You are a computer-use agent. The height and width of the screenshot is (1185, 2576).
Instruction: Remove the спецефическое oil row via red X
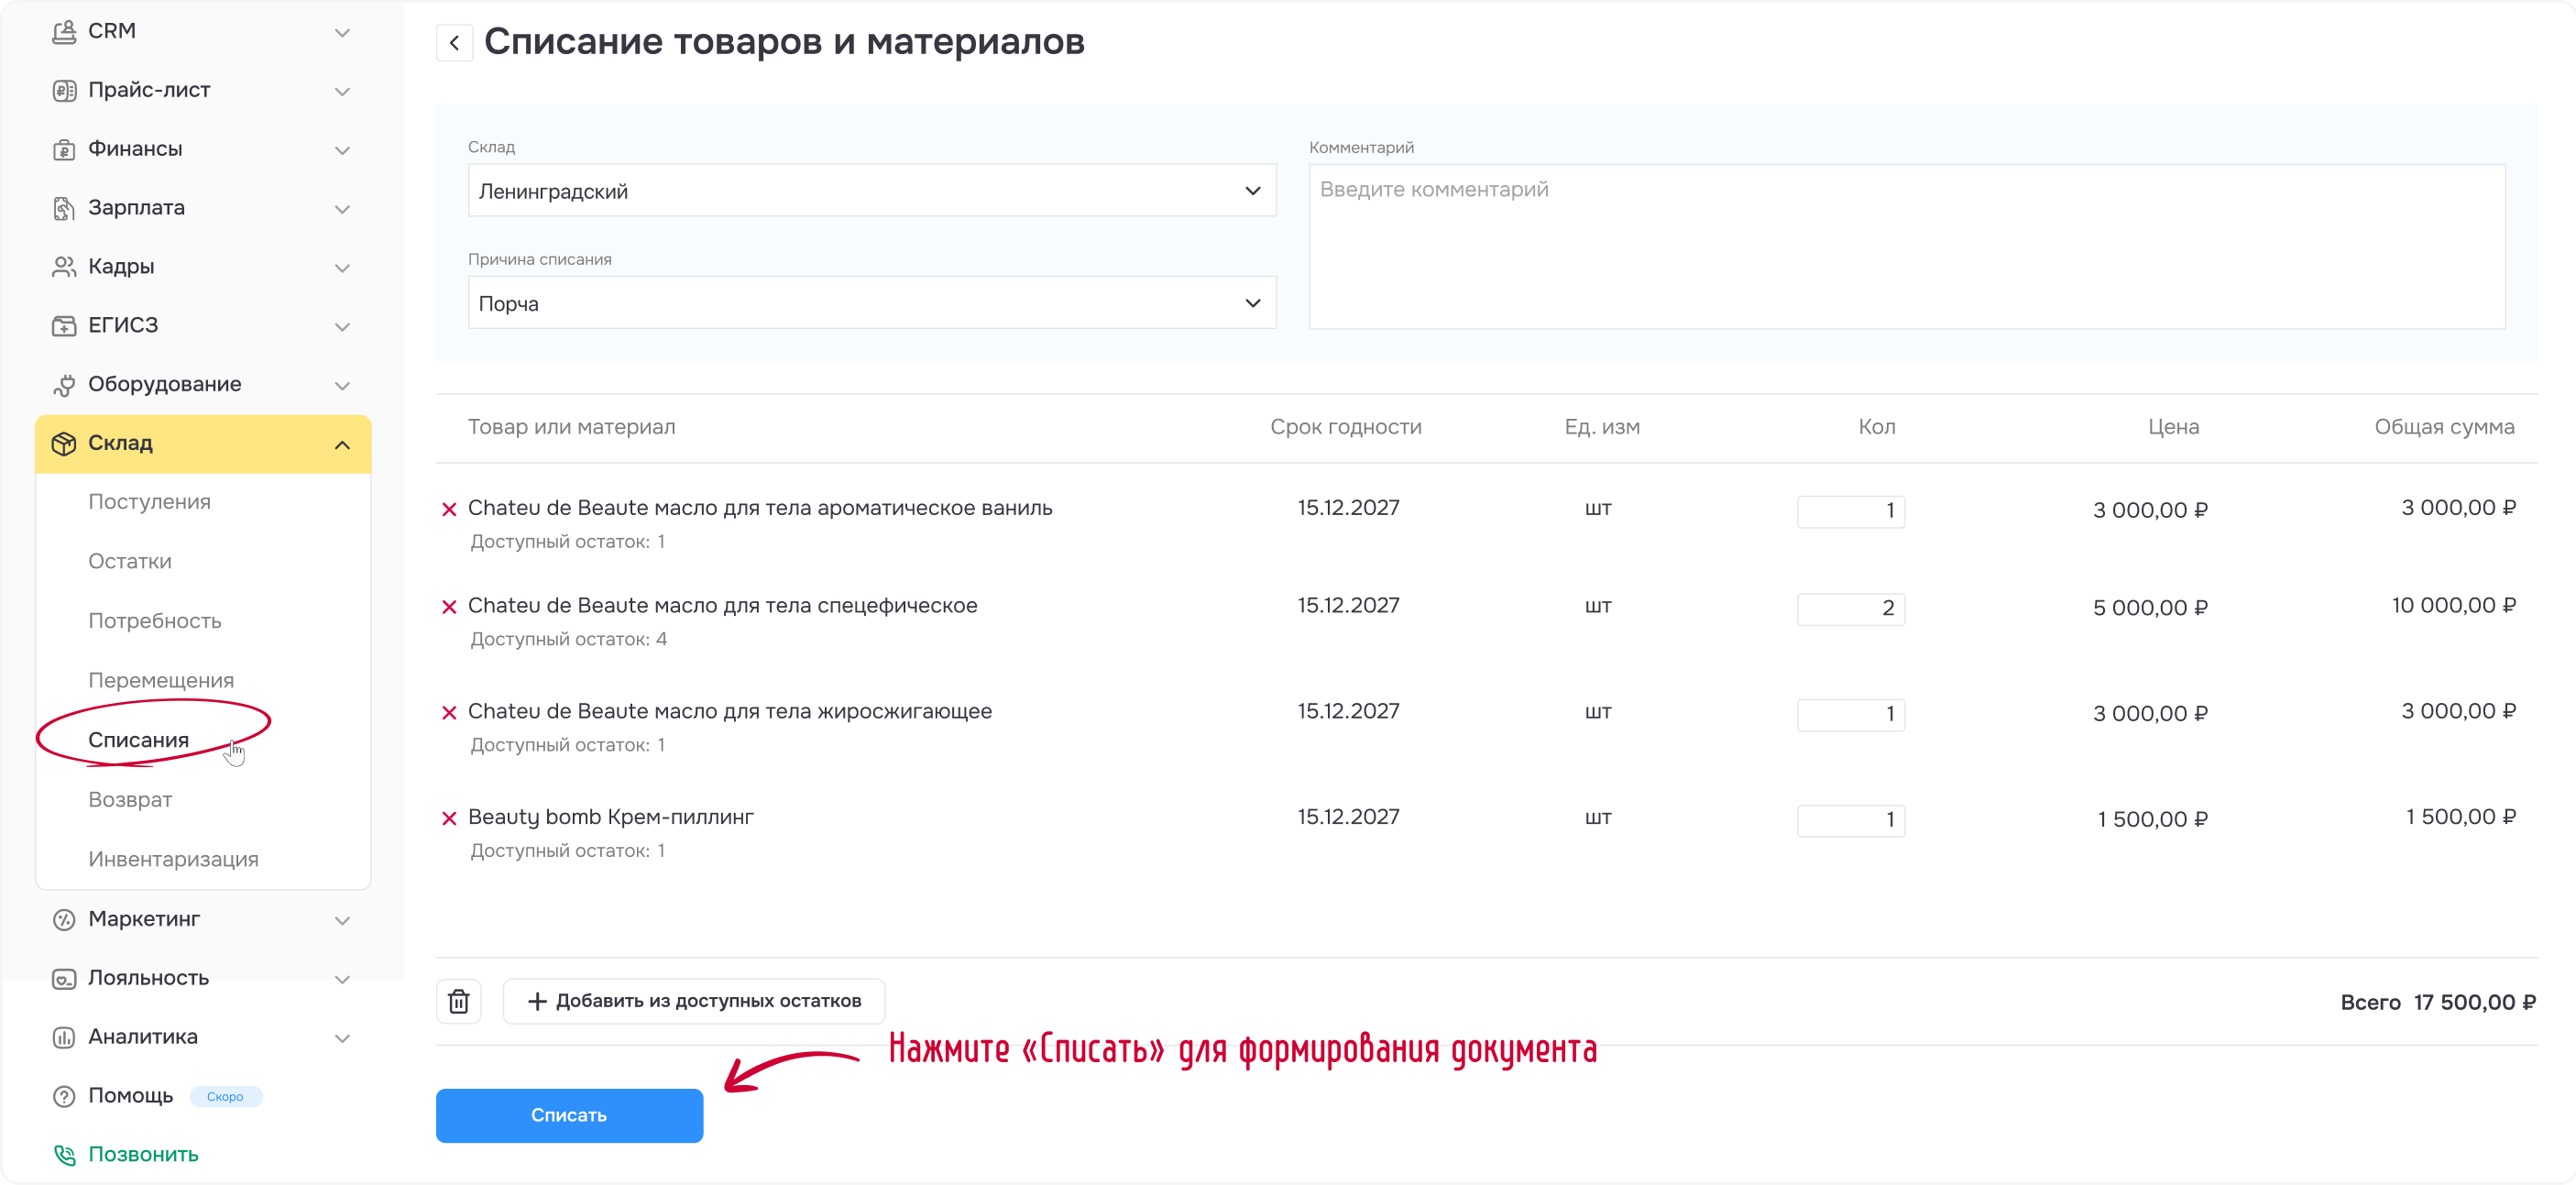(449, 607)
